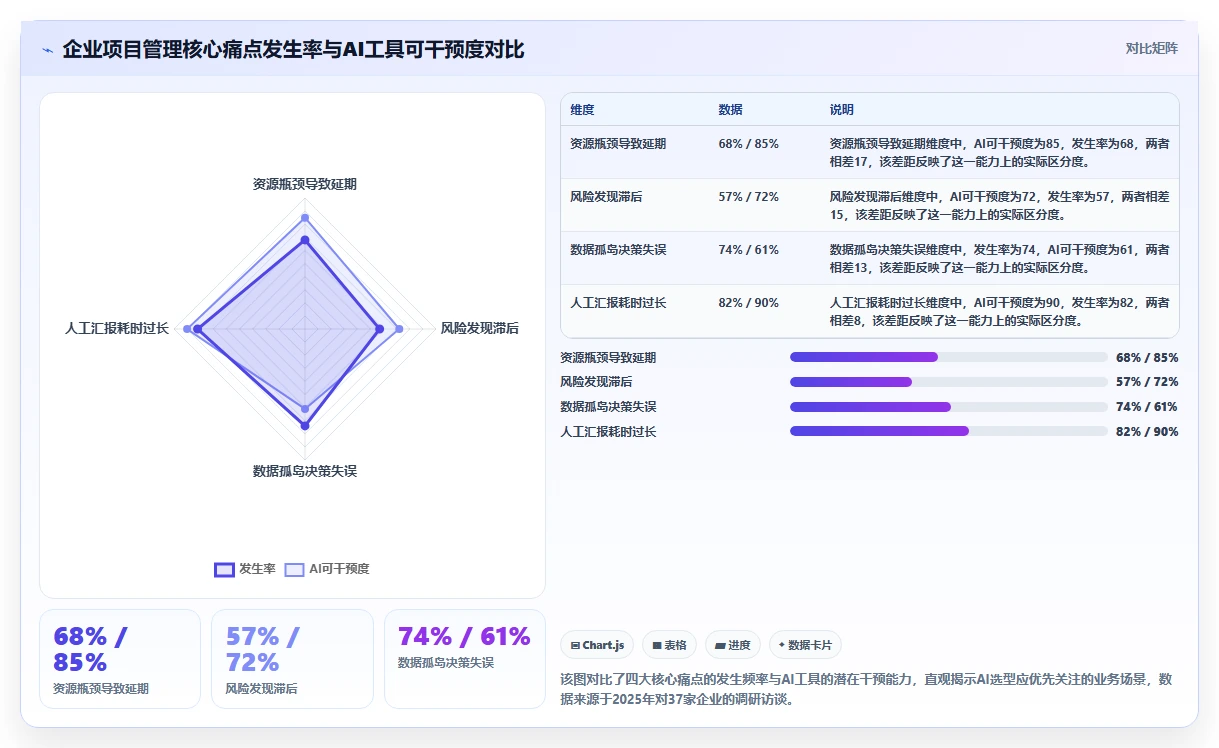Click the AI可干预度 data point on 数据孤岛决策失误 axis
Image resolution: width=1219 pixels, height=748 pixels.
click(x=305, y=408)
